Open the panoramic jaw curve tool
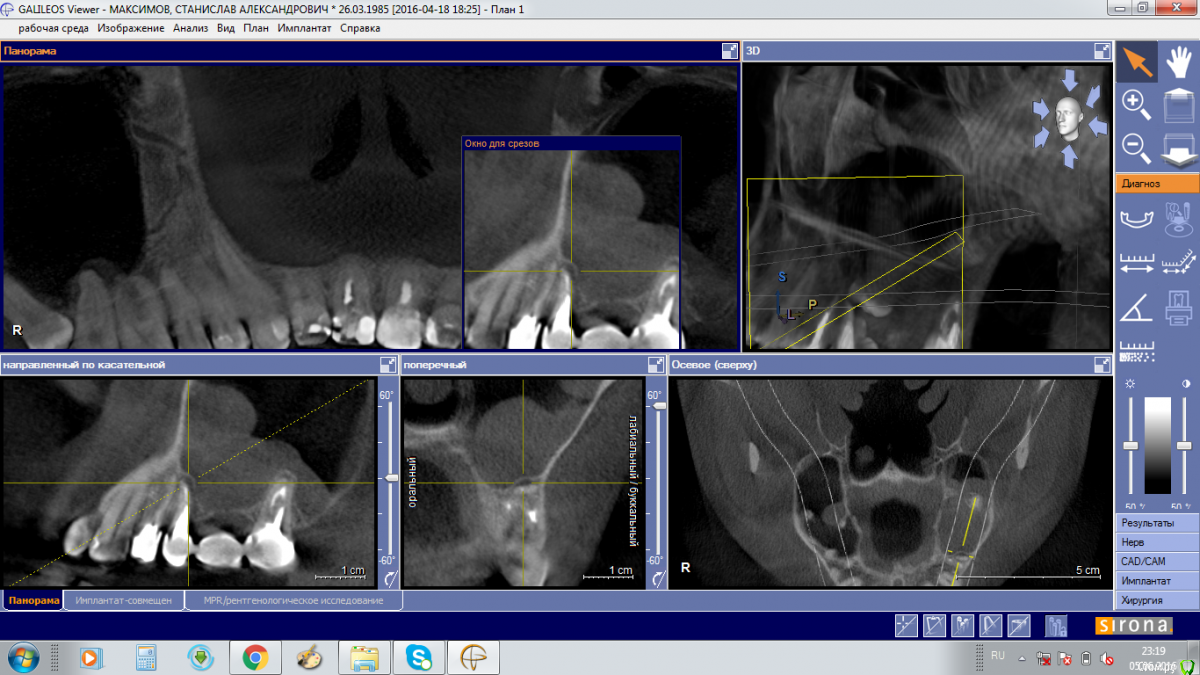The width and height of the screenshot is (1200, 675). click(x=1136, y=218)
